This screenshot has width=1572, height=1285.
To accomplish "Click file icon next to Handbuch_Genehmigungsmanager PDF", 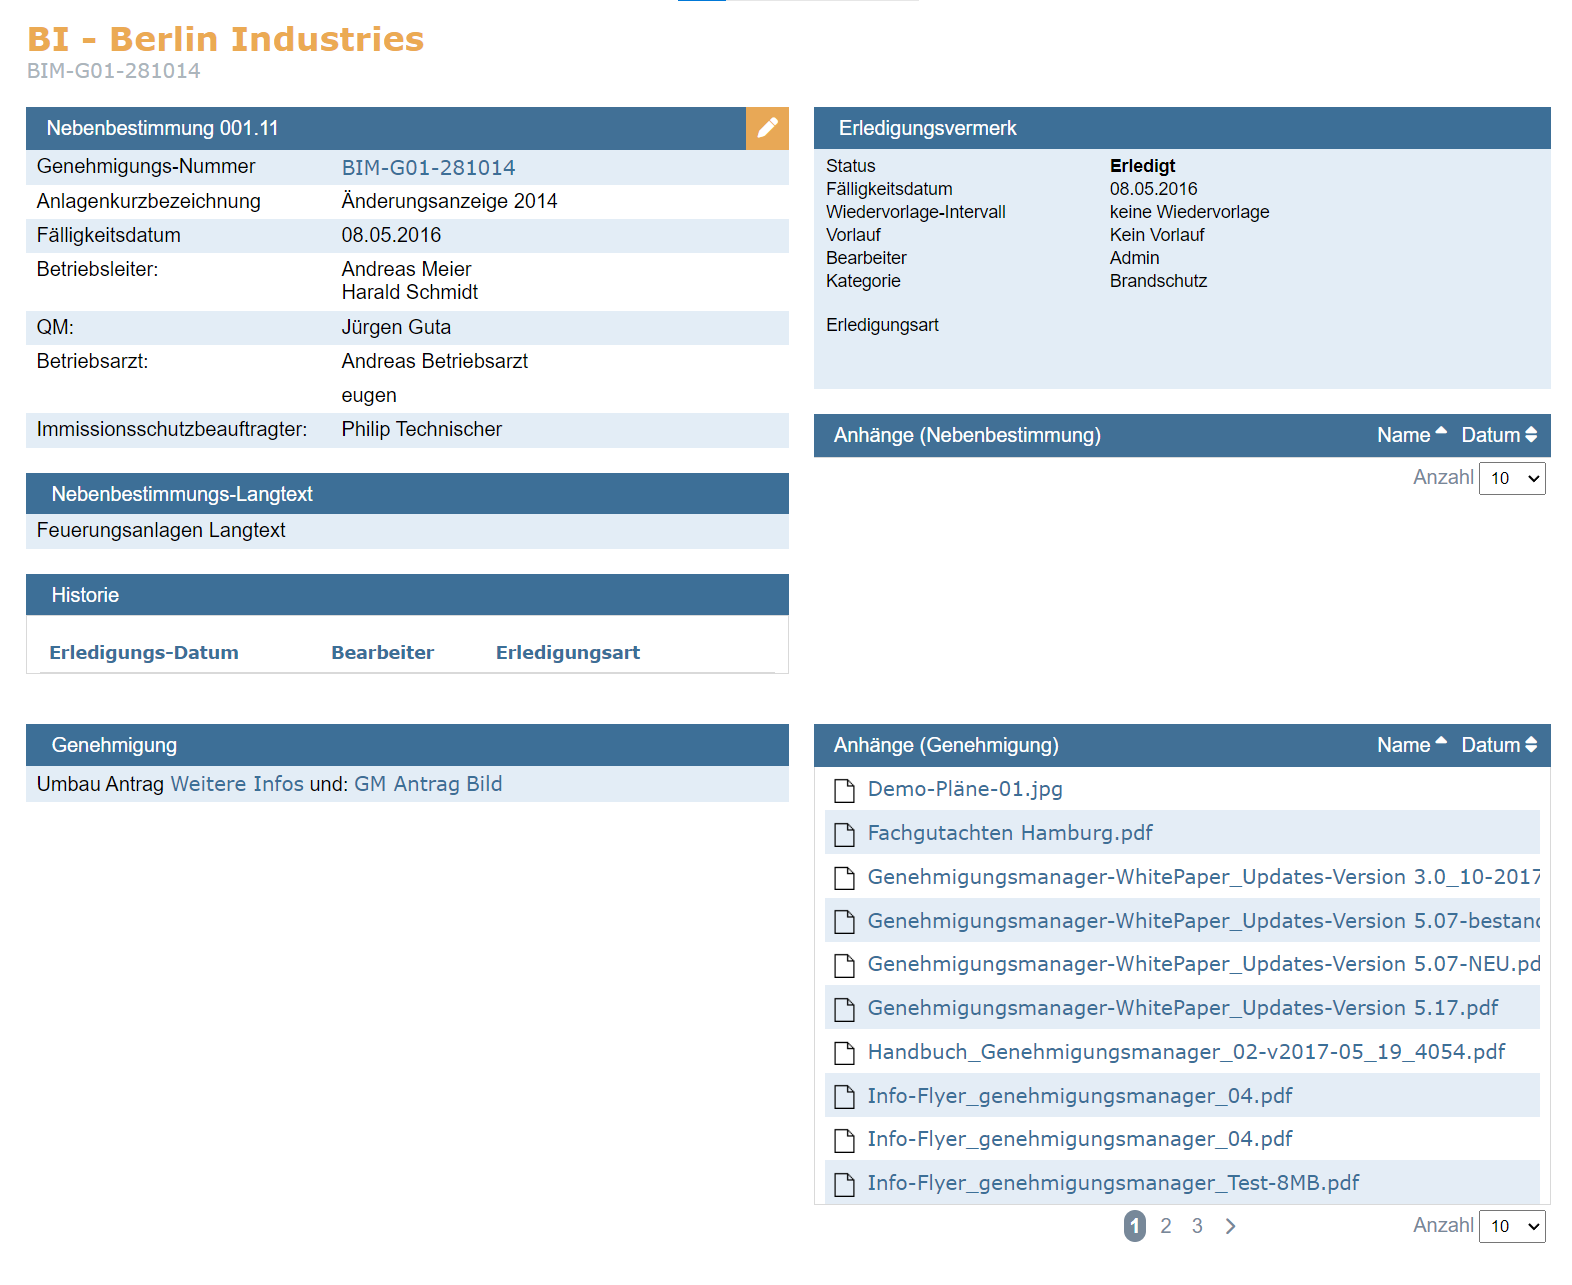I will [844, 1053].
